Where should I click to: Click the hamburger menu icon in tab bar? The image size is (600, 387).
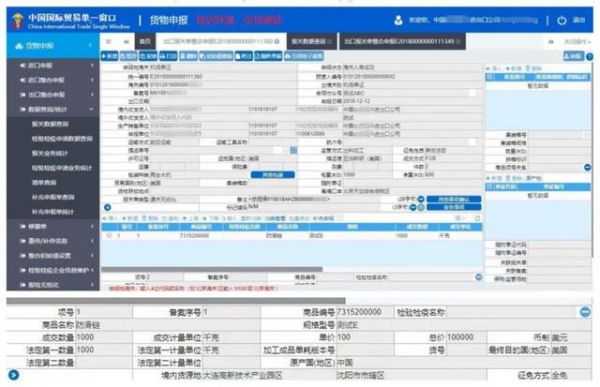[x=109, y=41]
